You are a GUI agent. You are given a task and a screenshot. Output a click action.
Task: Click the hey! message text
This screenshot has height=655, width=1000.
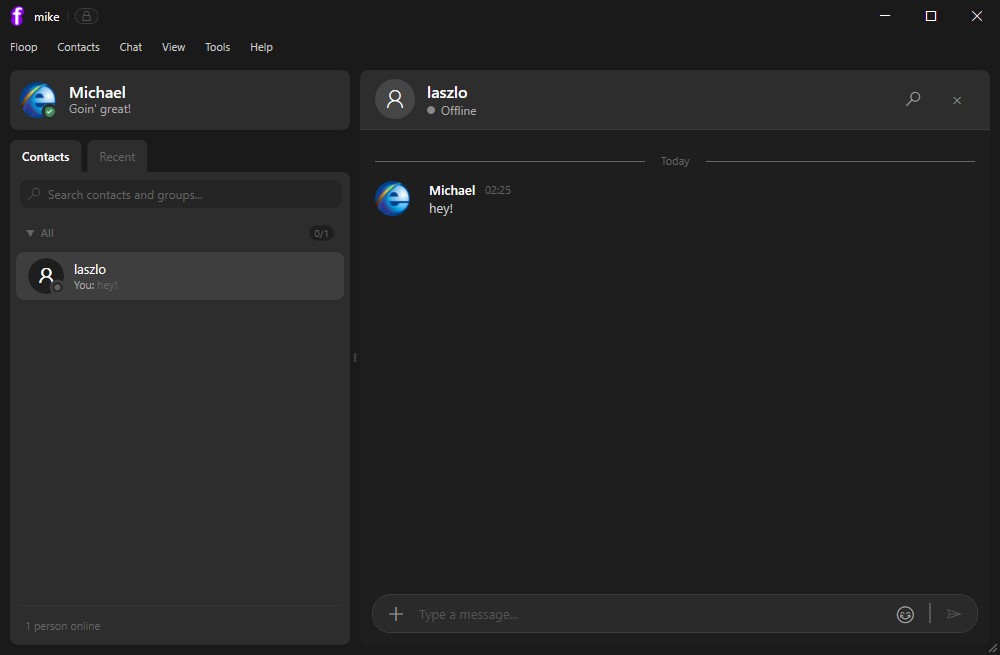pyautogui.click(x=441, y=209)
